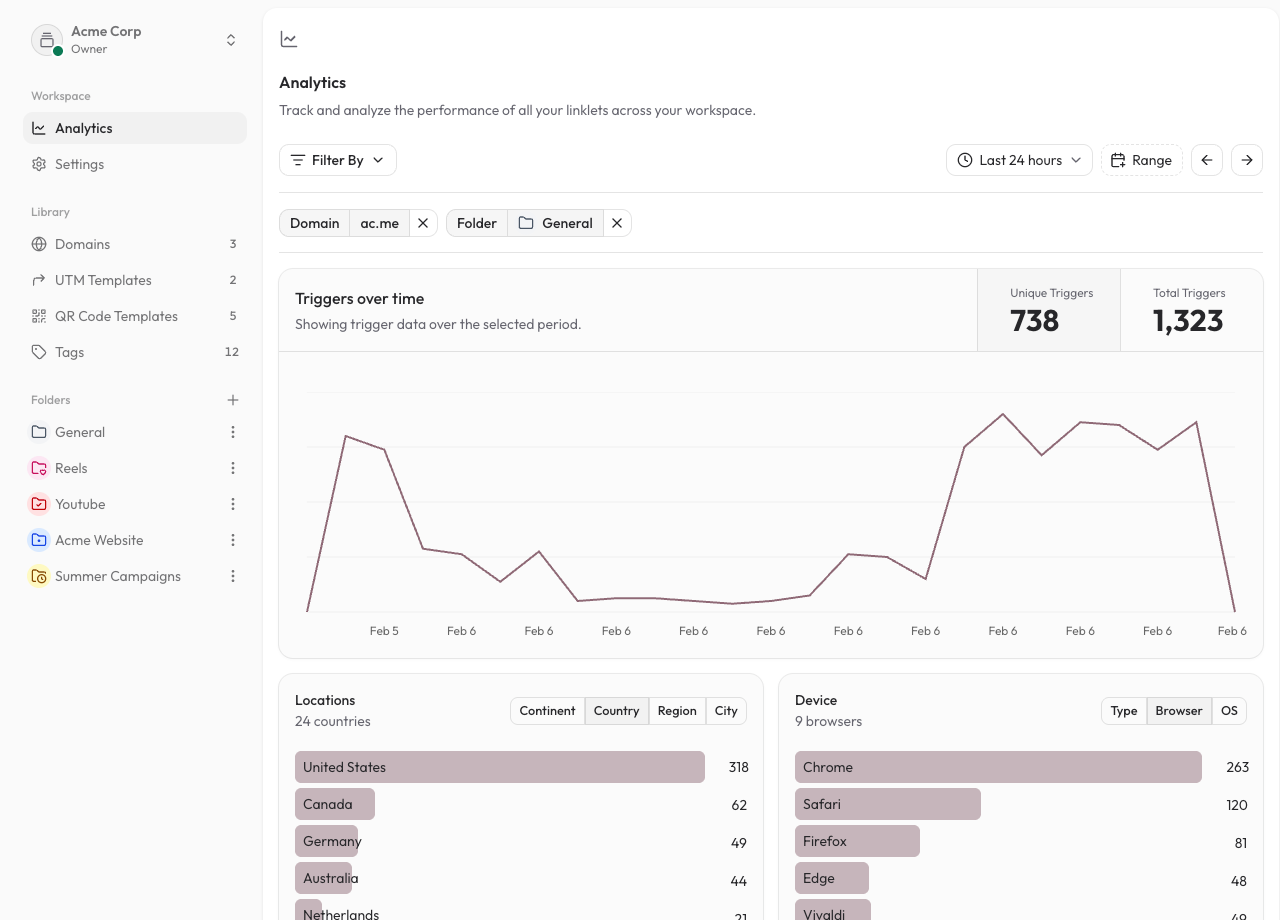Select the UTM Templates arrow icon
The width and height of the screenshot is (1280, 920).
tap(38, 280)
